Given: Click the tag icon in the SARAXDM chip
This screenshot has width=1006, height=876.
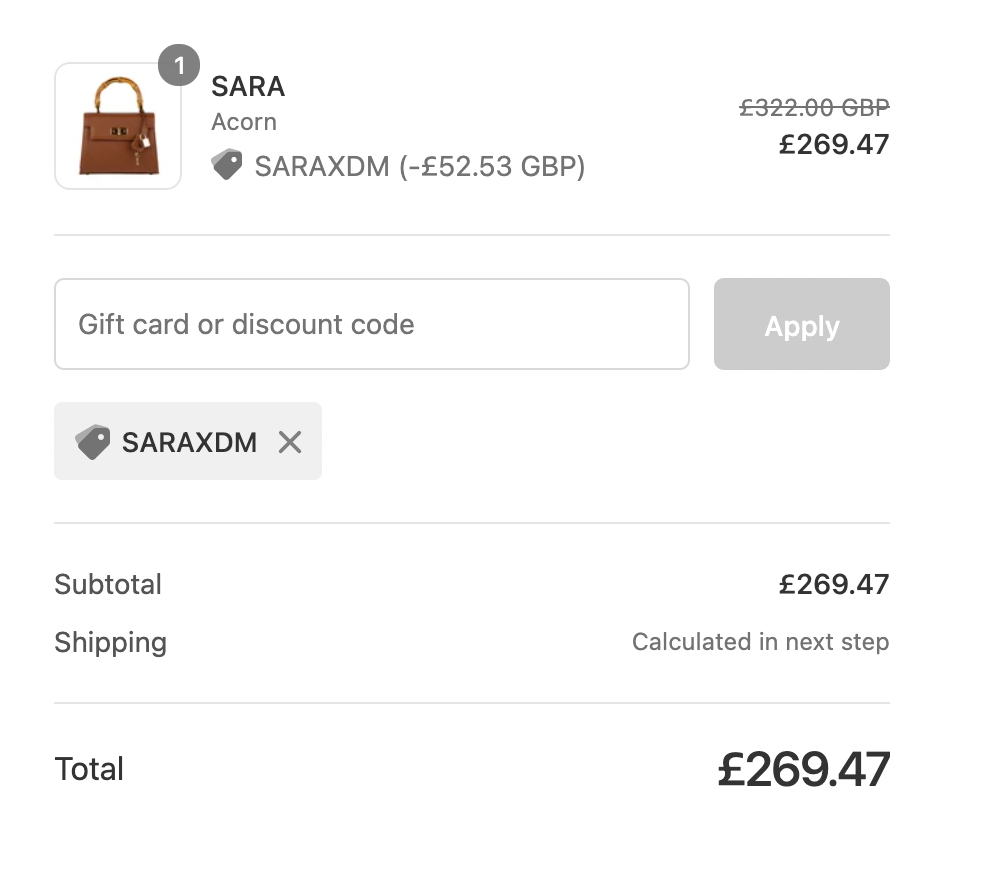Looking at the screenshot, I should click(x=92, y=442).
